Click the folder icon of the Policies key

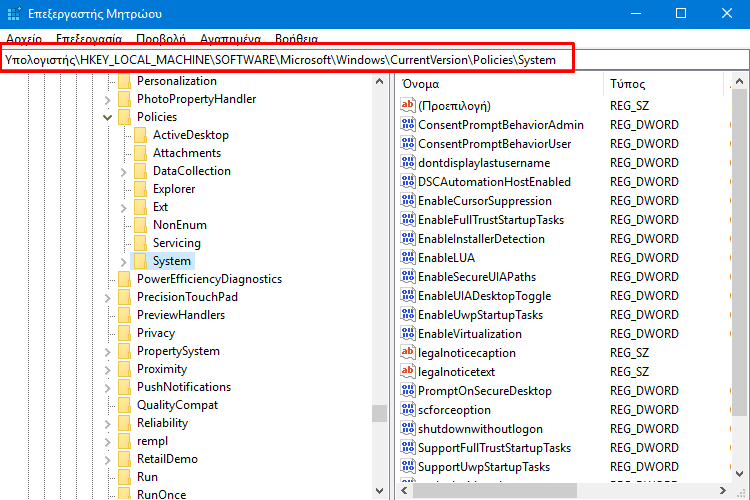pos(124,117)
